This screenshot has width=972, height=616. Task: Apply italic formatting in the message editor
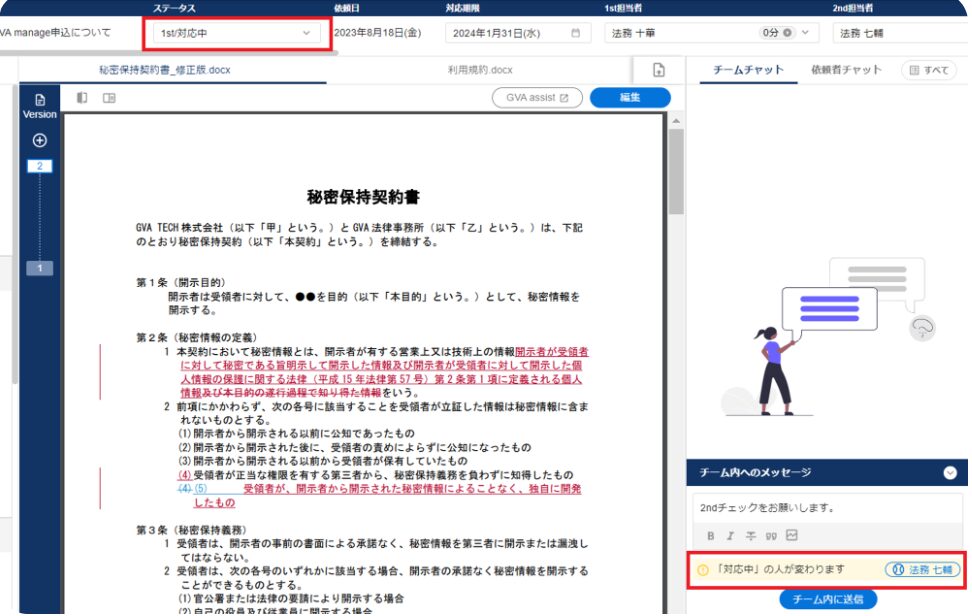[x=730, y=536]
